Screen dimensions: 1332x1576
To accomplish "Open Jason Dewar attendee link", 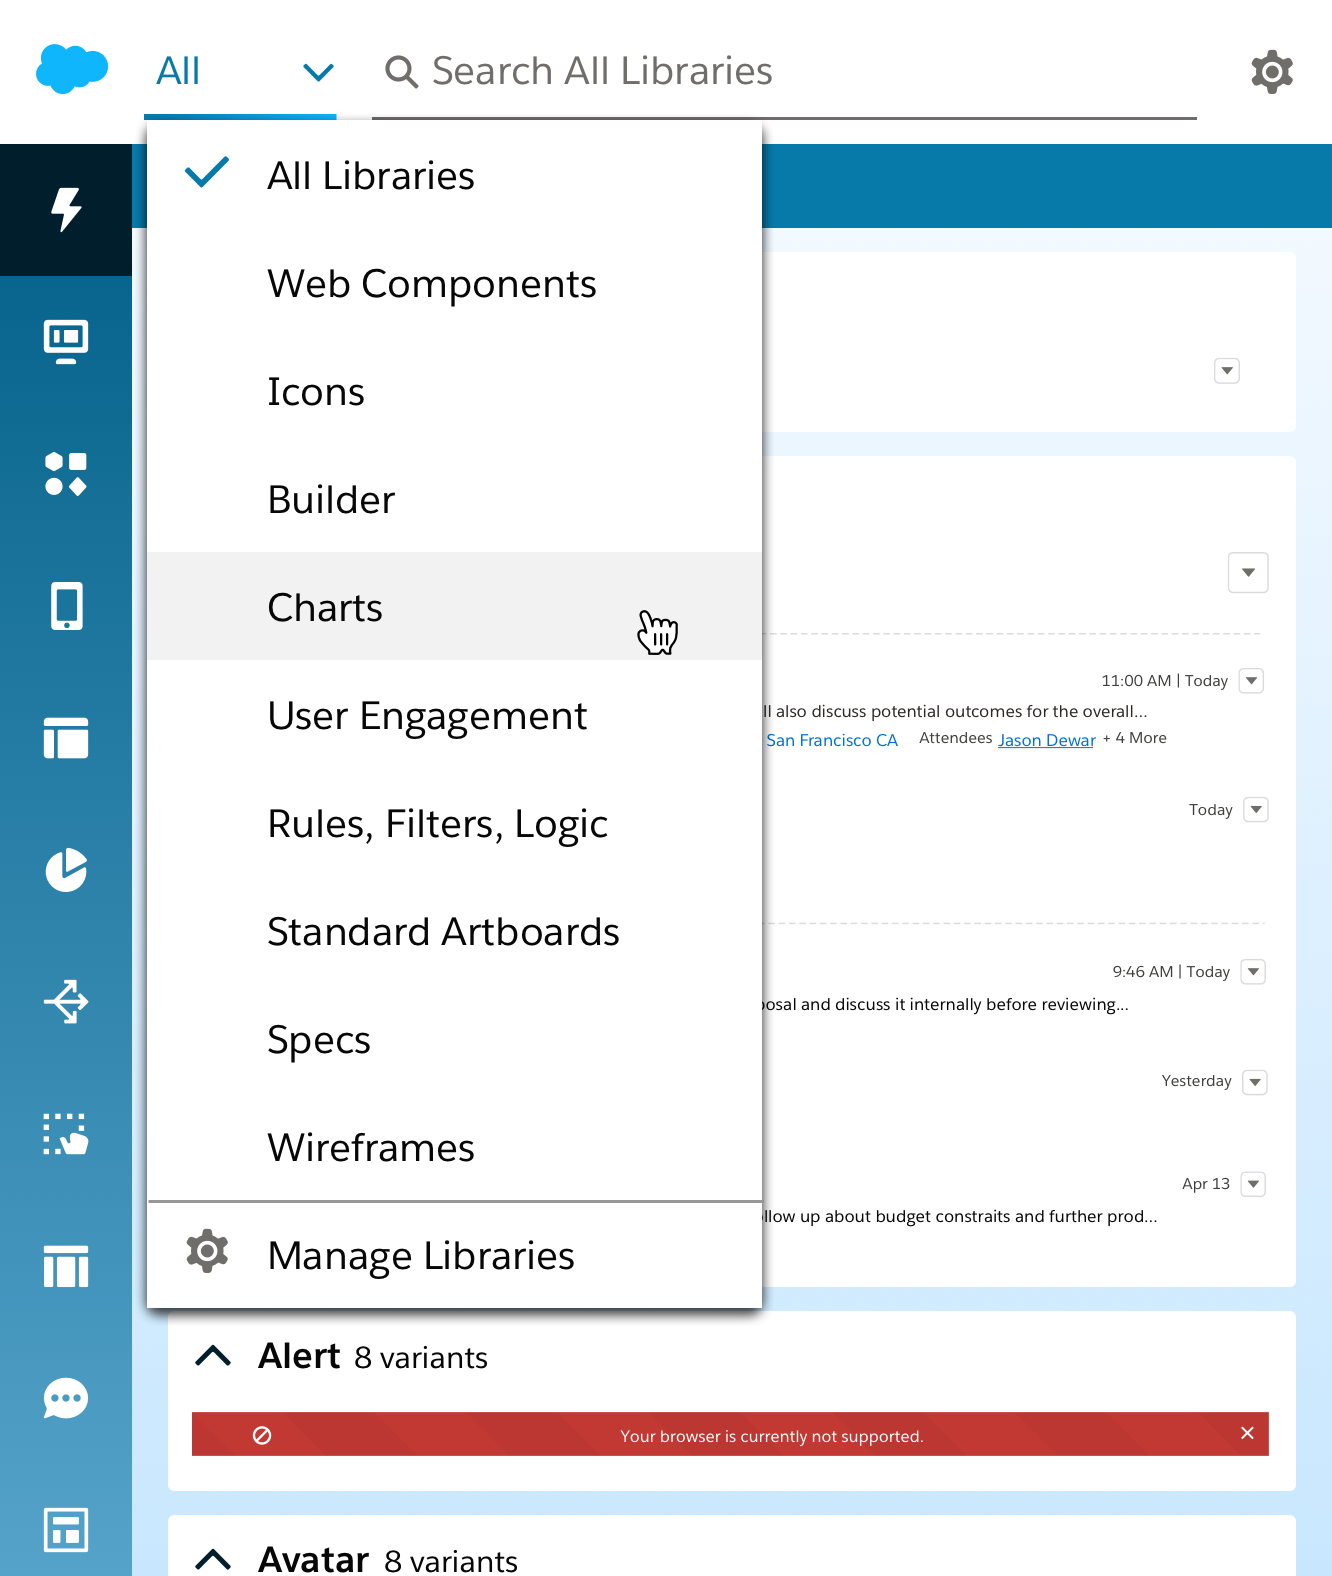I will [x=1047, y=740].
